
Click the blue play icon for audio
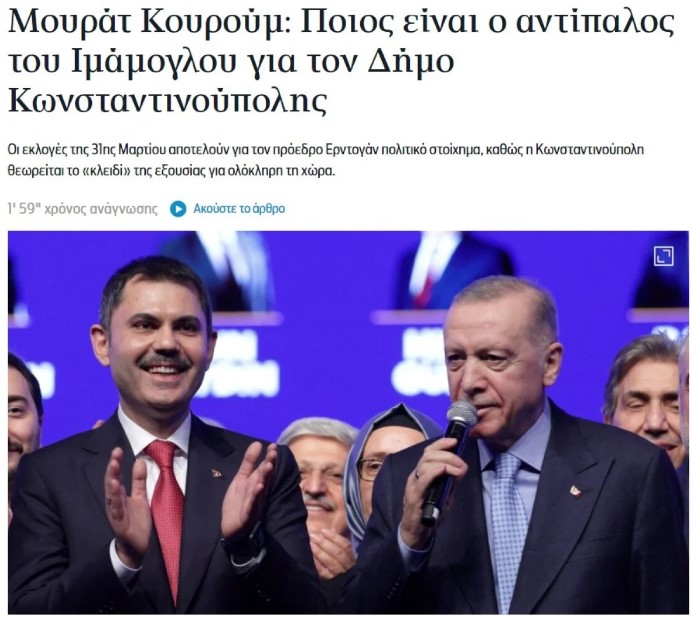click(178, 209)
